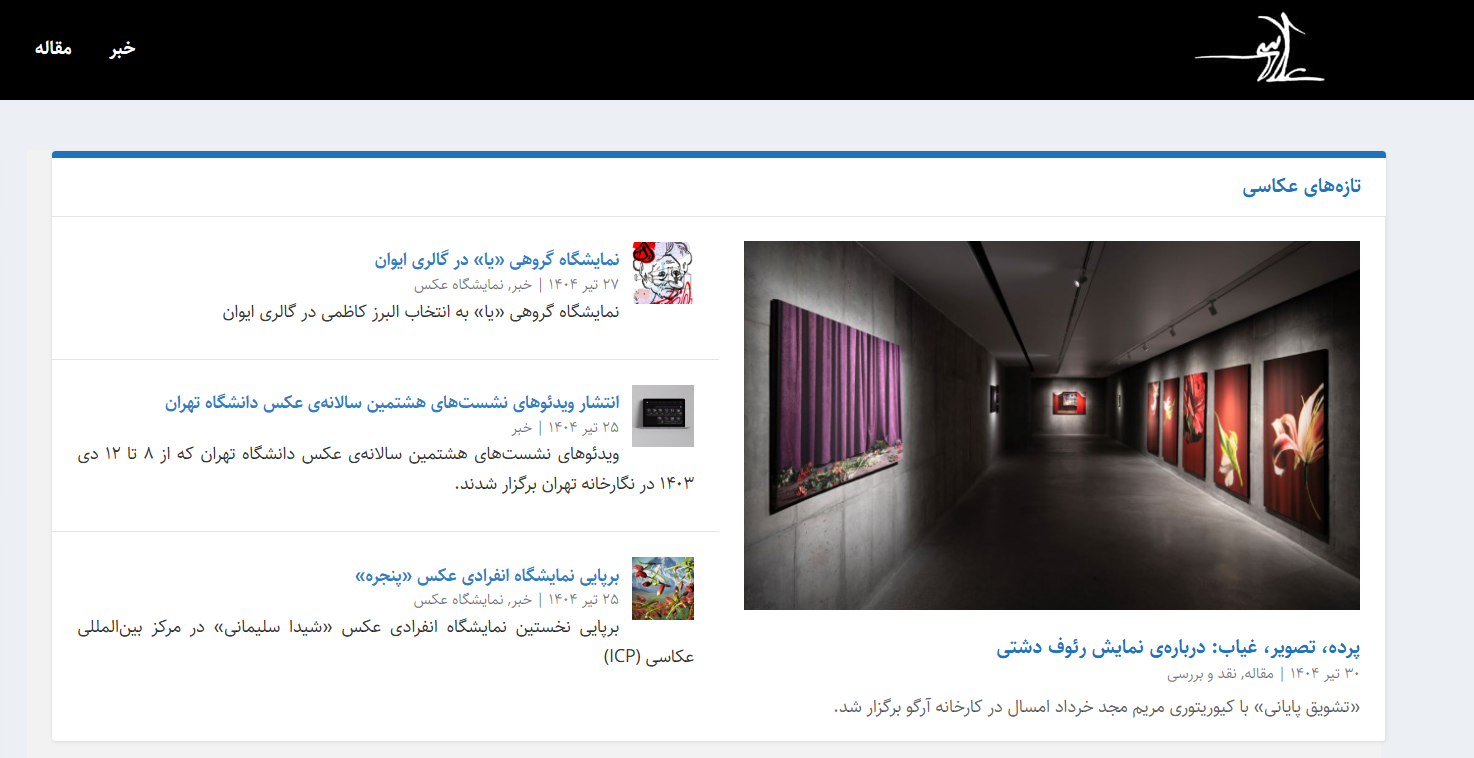Image resolution: width=1474 pixels, height=758 pixels.
Task: Open برپایی نمایشگاه انفرادی عکس «پنجره» headline
Action: [x=487, y=576]
